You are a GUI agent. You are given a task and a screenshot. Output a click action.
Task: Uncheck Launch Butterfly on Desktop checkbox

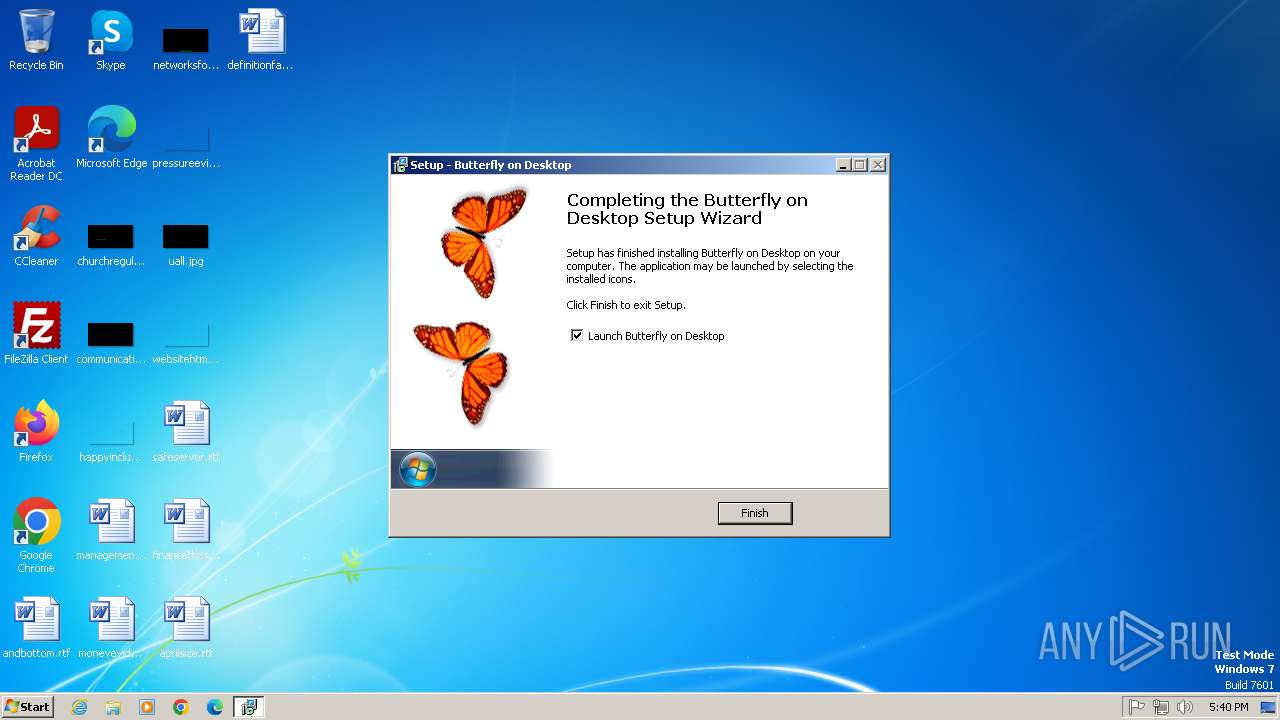click(577, 336)
